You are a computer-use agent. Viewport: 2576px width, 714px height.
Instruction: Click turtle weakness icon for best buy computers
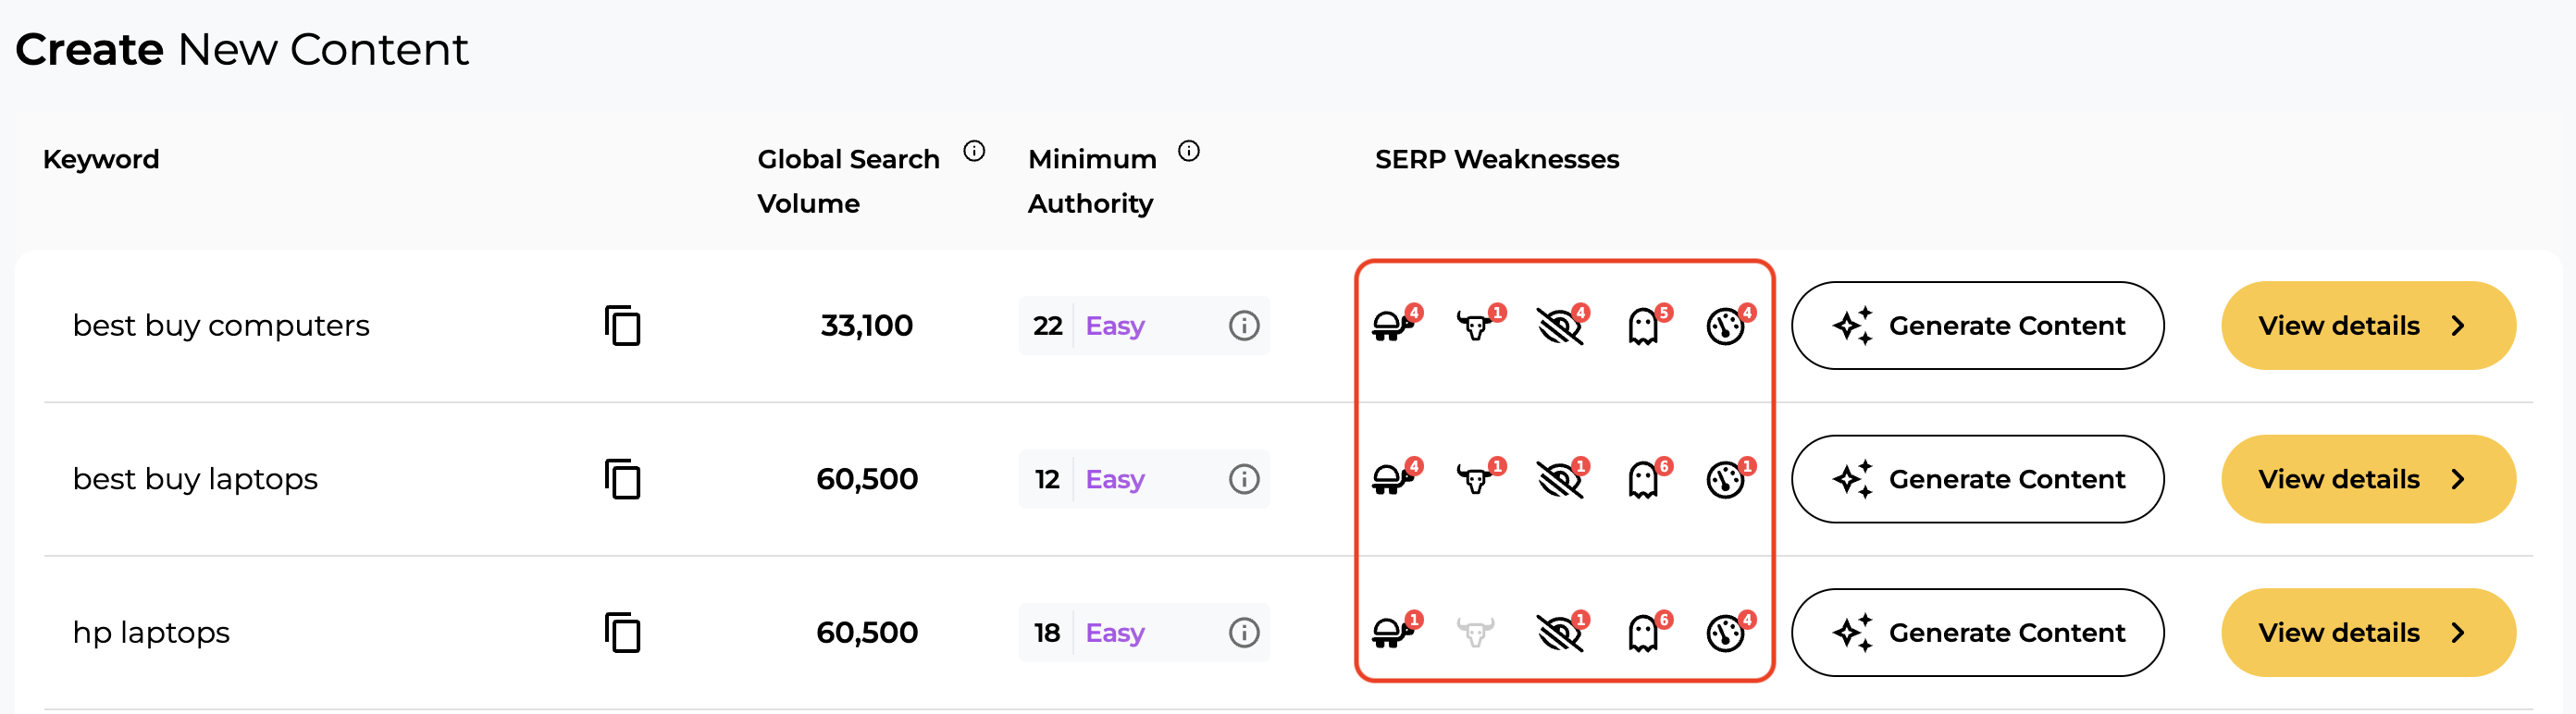coord(1393,326)
